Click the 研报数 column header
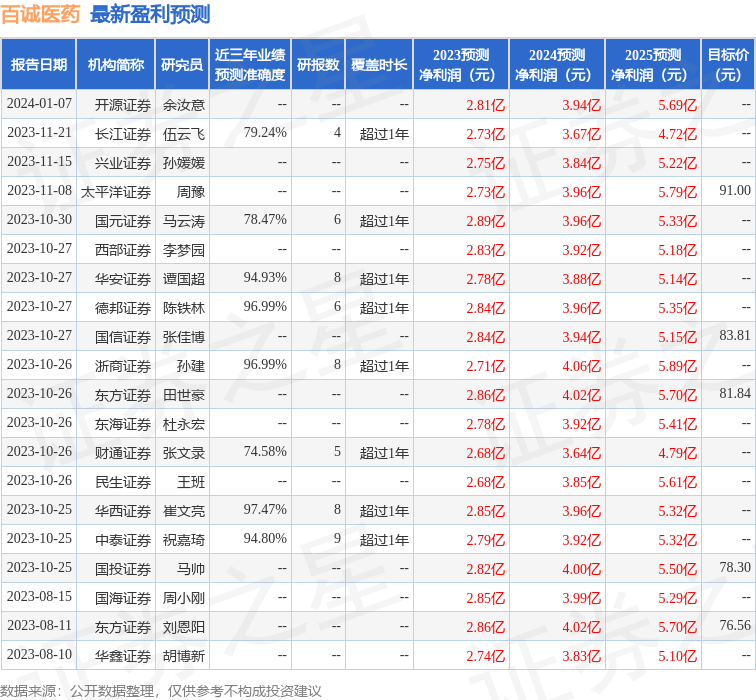Viewport: 756px width, 700px height. tap(318, 65)
